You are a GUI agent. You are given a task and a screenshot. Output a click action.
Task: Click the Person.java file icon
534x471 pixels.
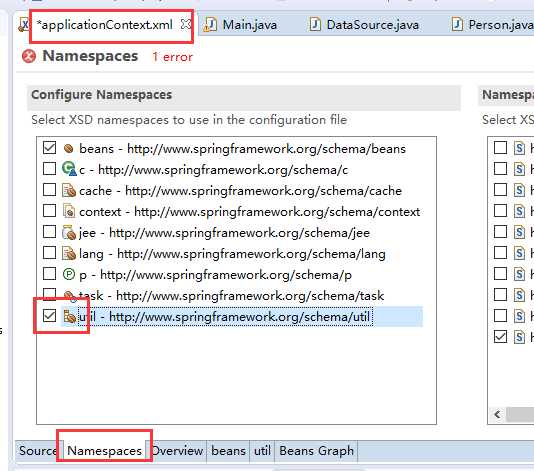457,25
